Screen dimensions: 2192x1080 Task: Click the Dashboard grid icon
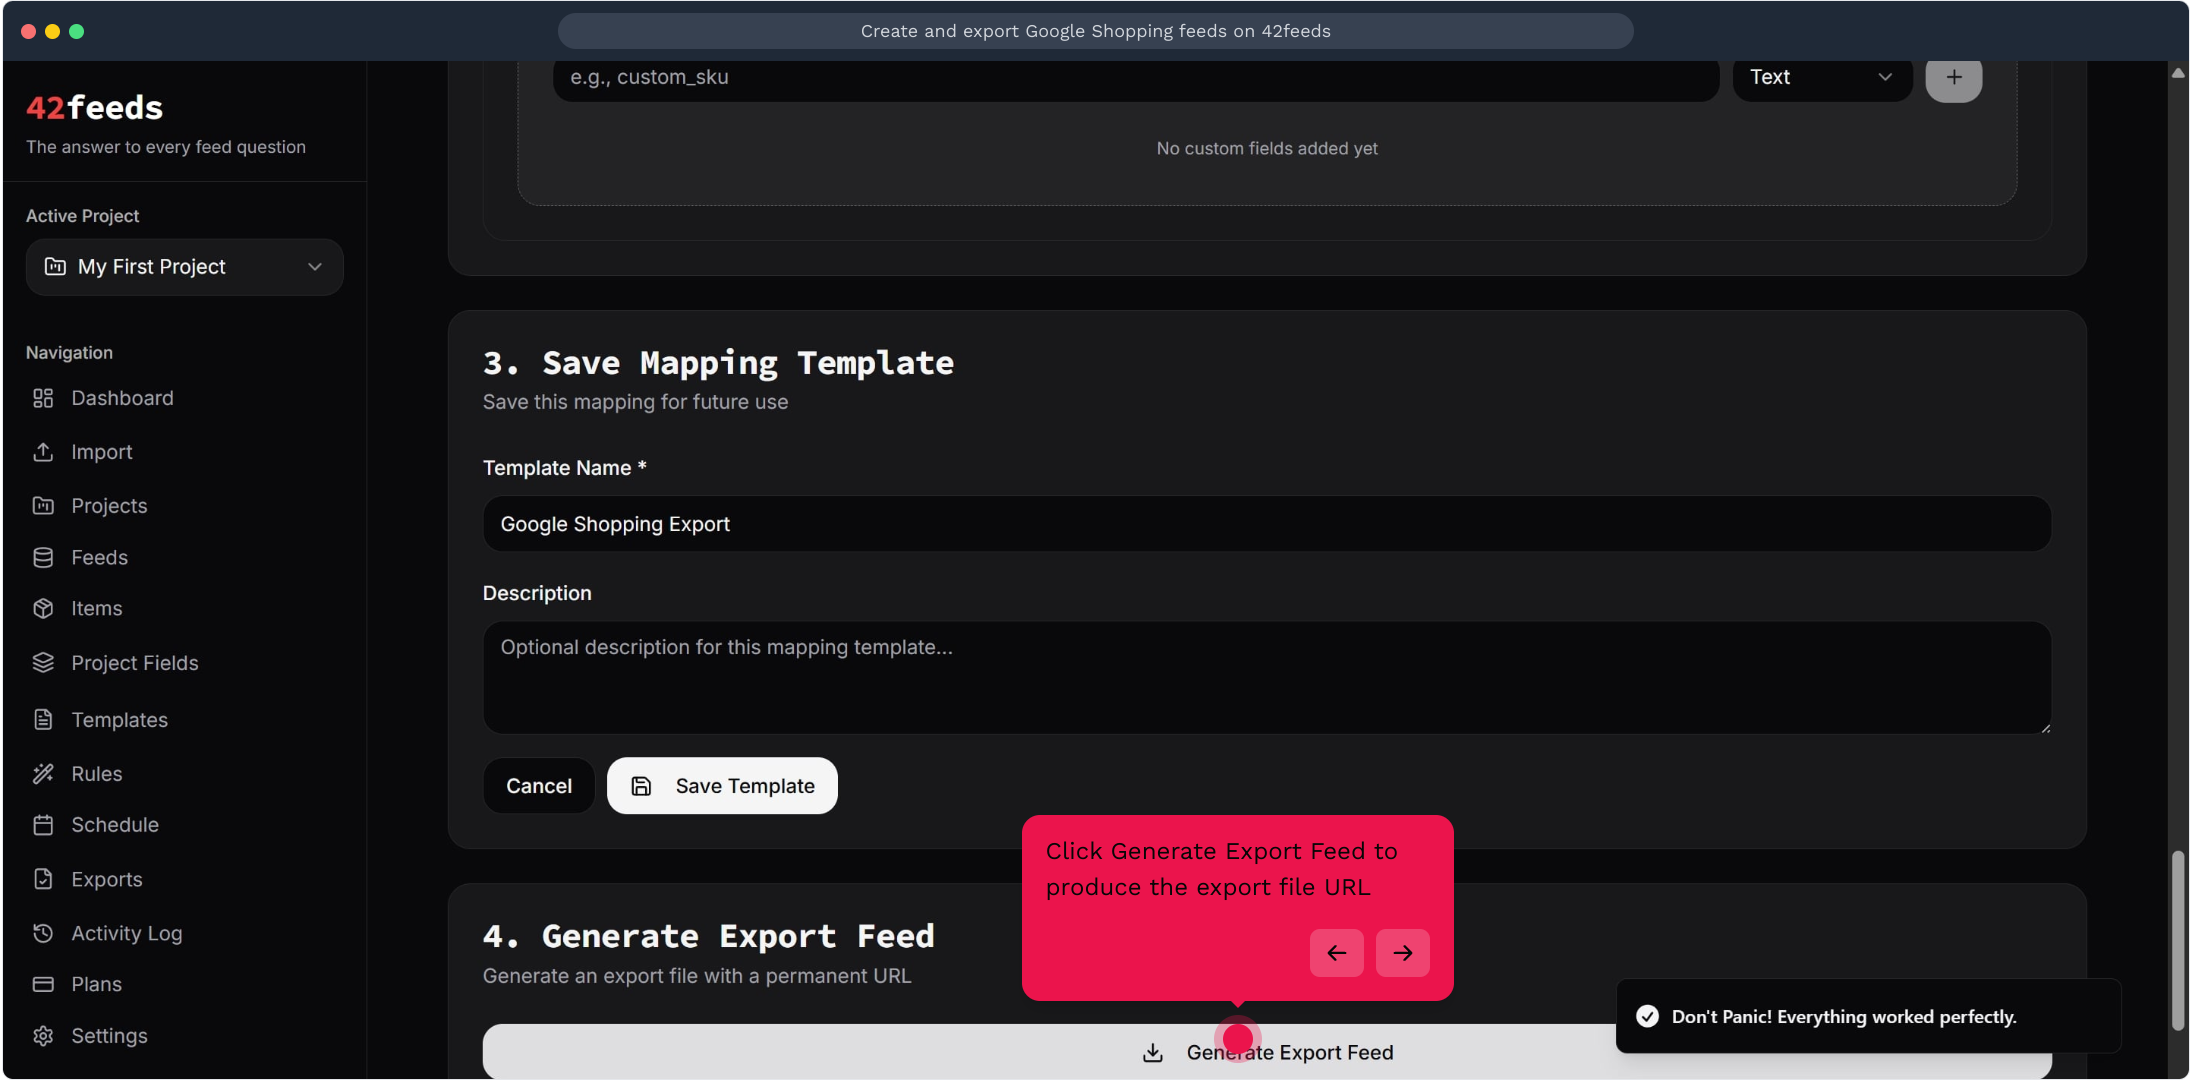[x=43, y=398]
